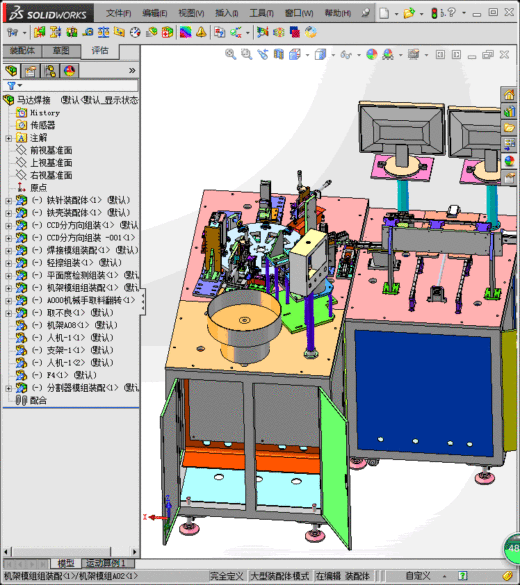
Task: Select the ConfigurationManager tab icon
Action: (x=50, y=71)
